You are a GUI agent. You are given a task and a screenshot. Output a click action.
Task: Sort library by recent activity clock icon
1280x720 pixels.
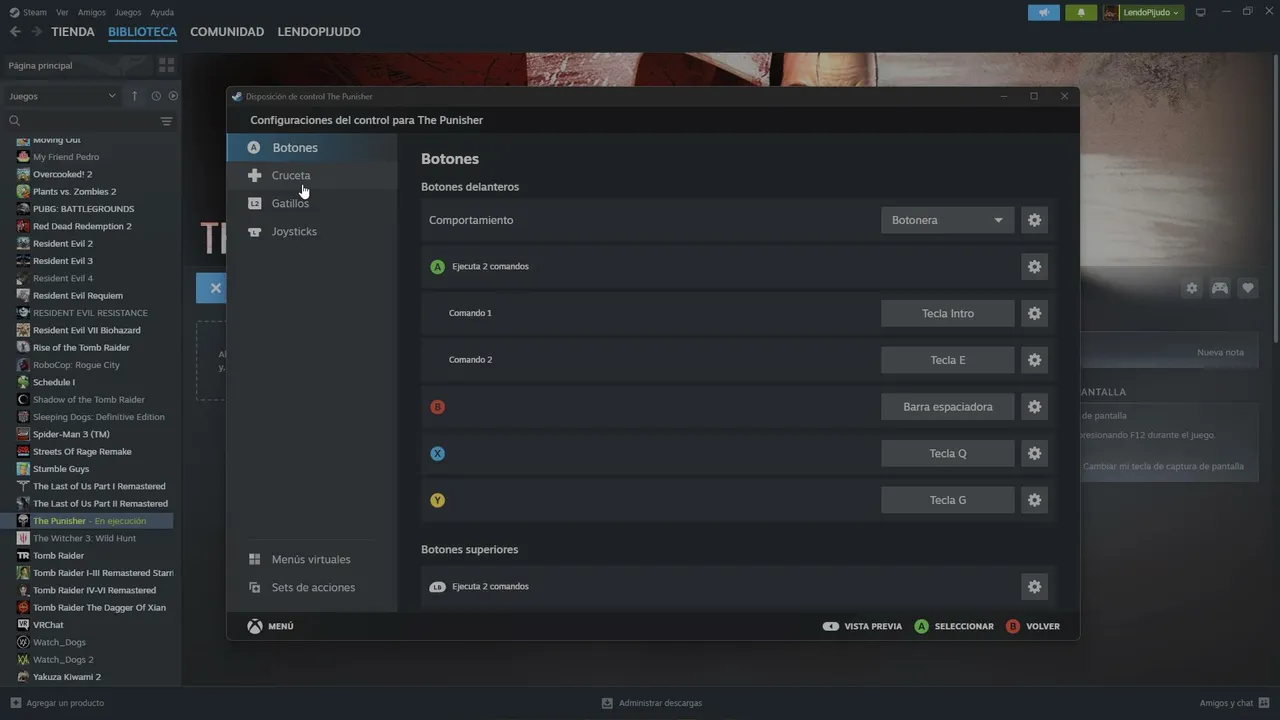pos(156,96)
